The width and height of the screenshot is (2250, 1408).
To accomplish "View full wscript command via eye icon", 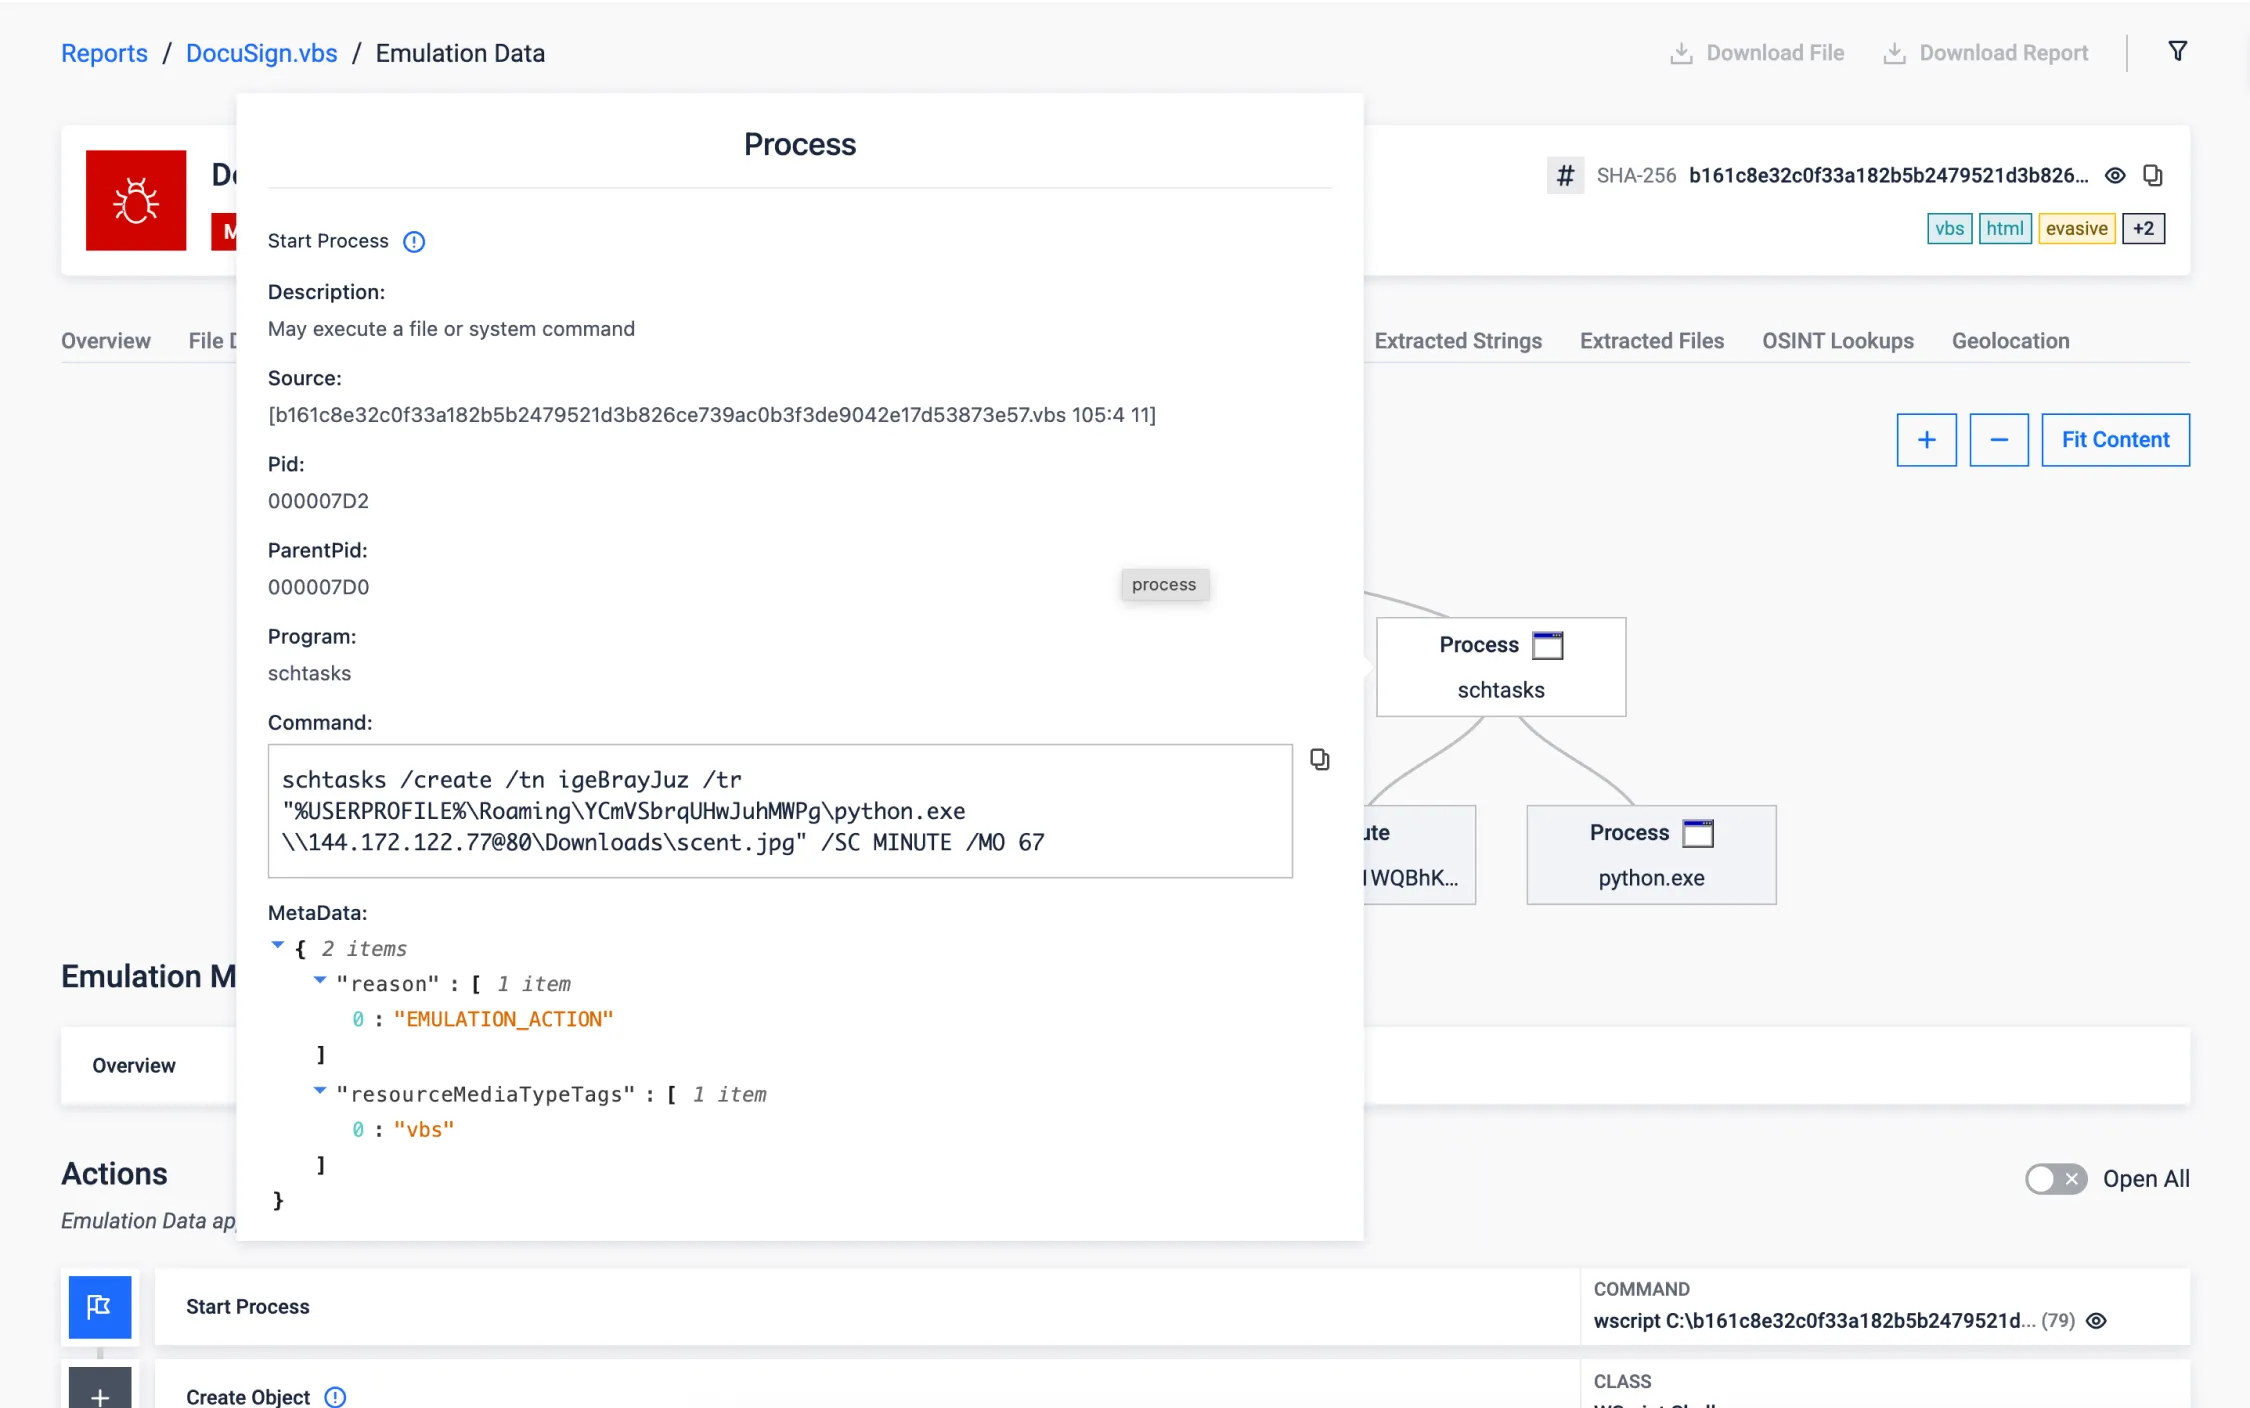I will (x=2097, y=1321).
